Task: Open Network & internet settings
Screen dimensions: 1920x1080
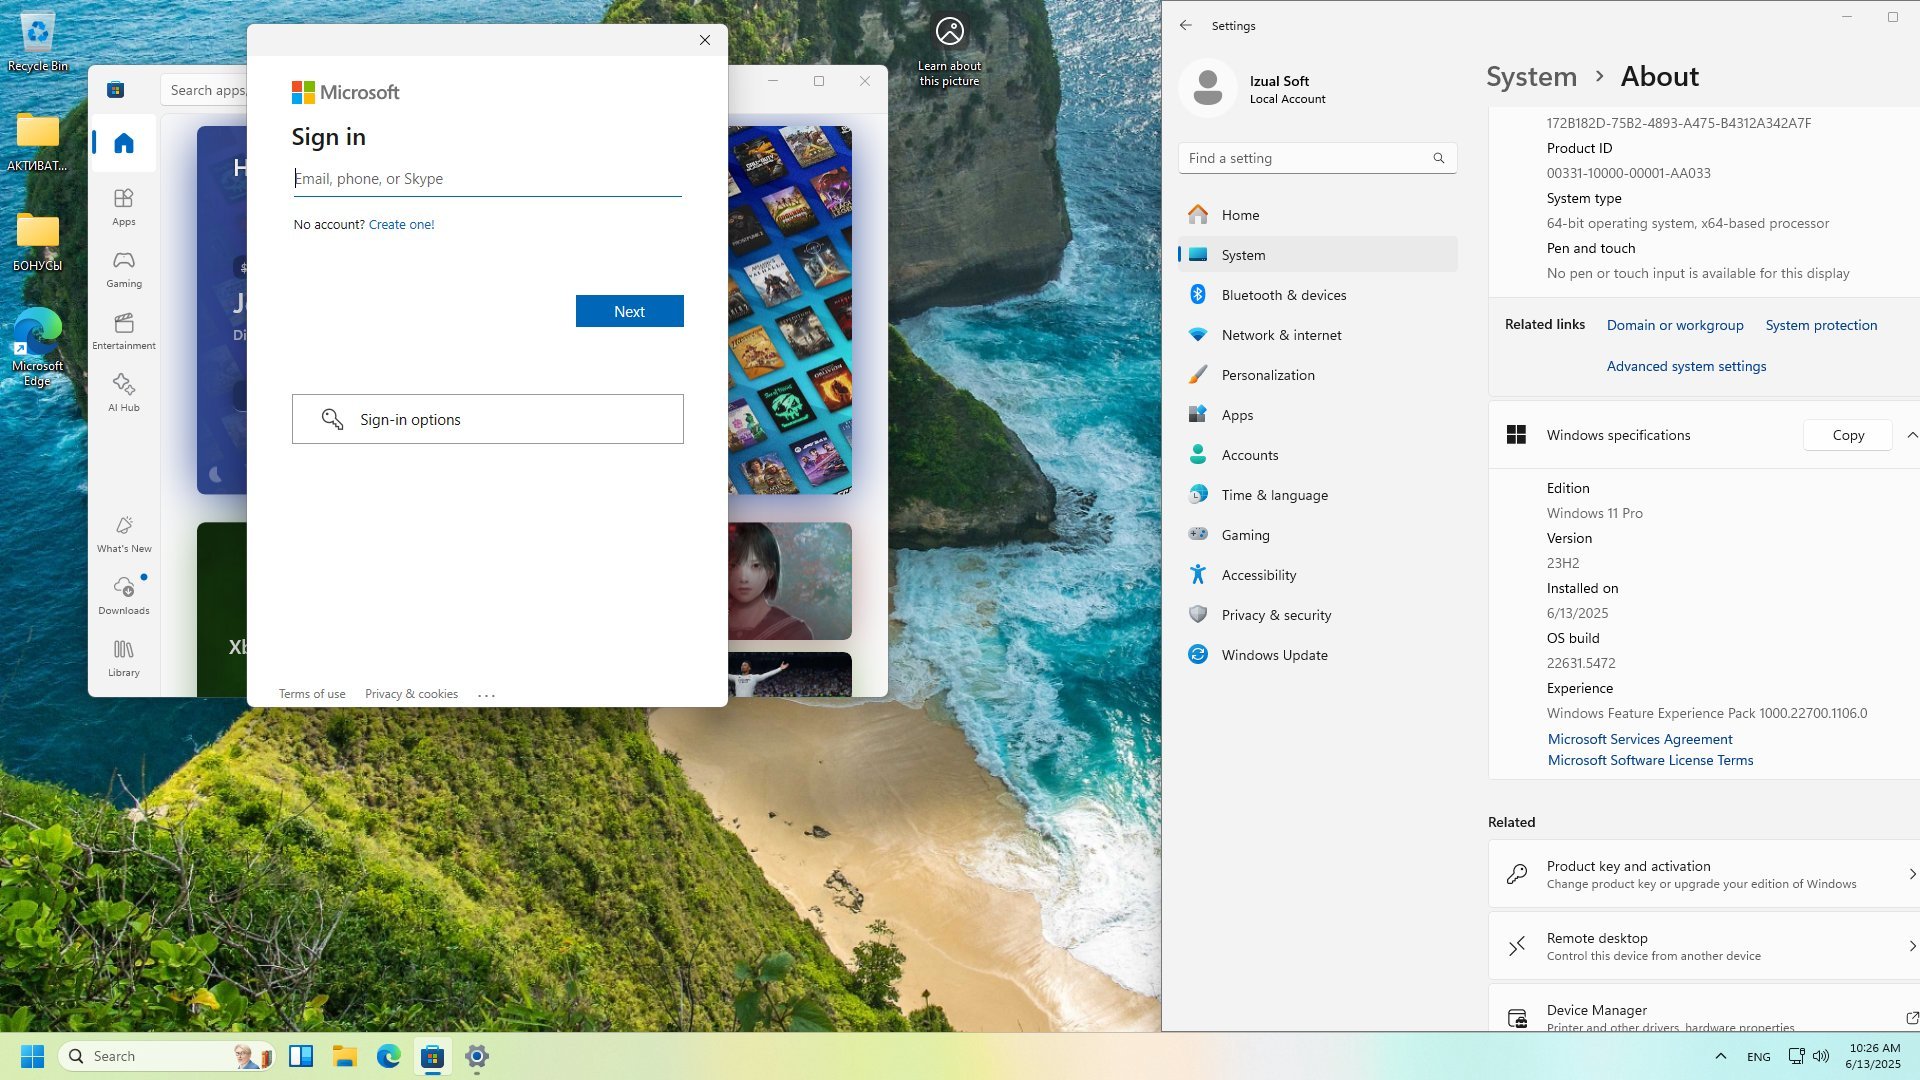Action: 1317,335
